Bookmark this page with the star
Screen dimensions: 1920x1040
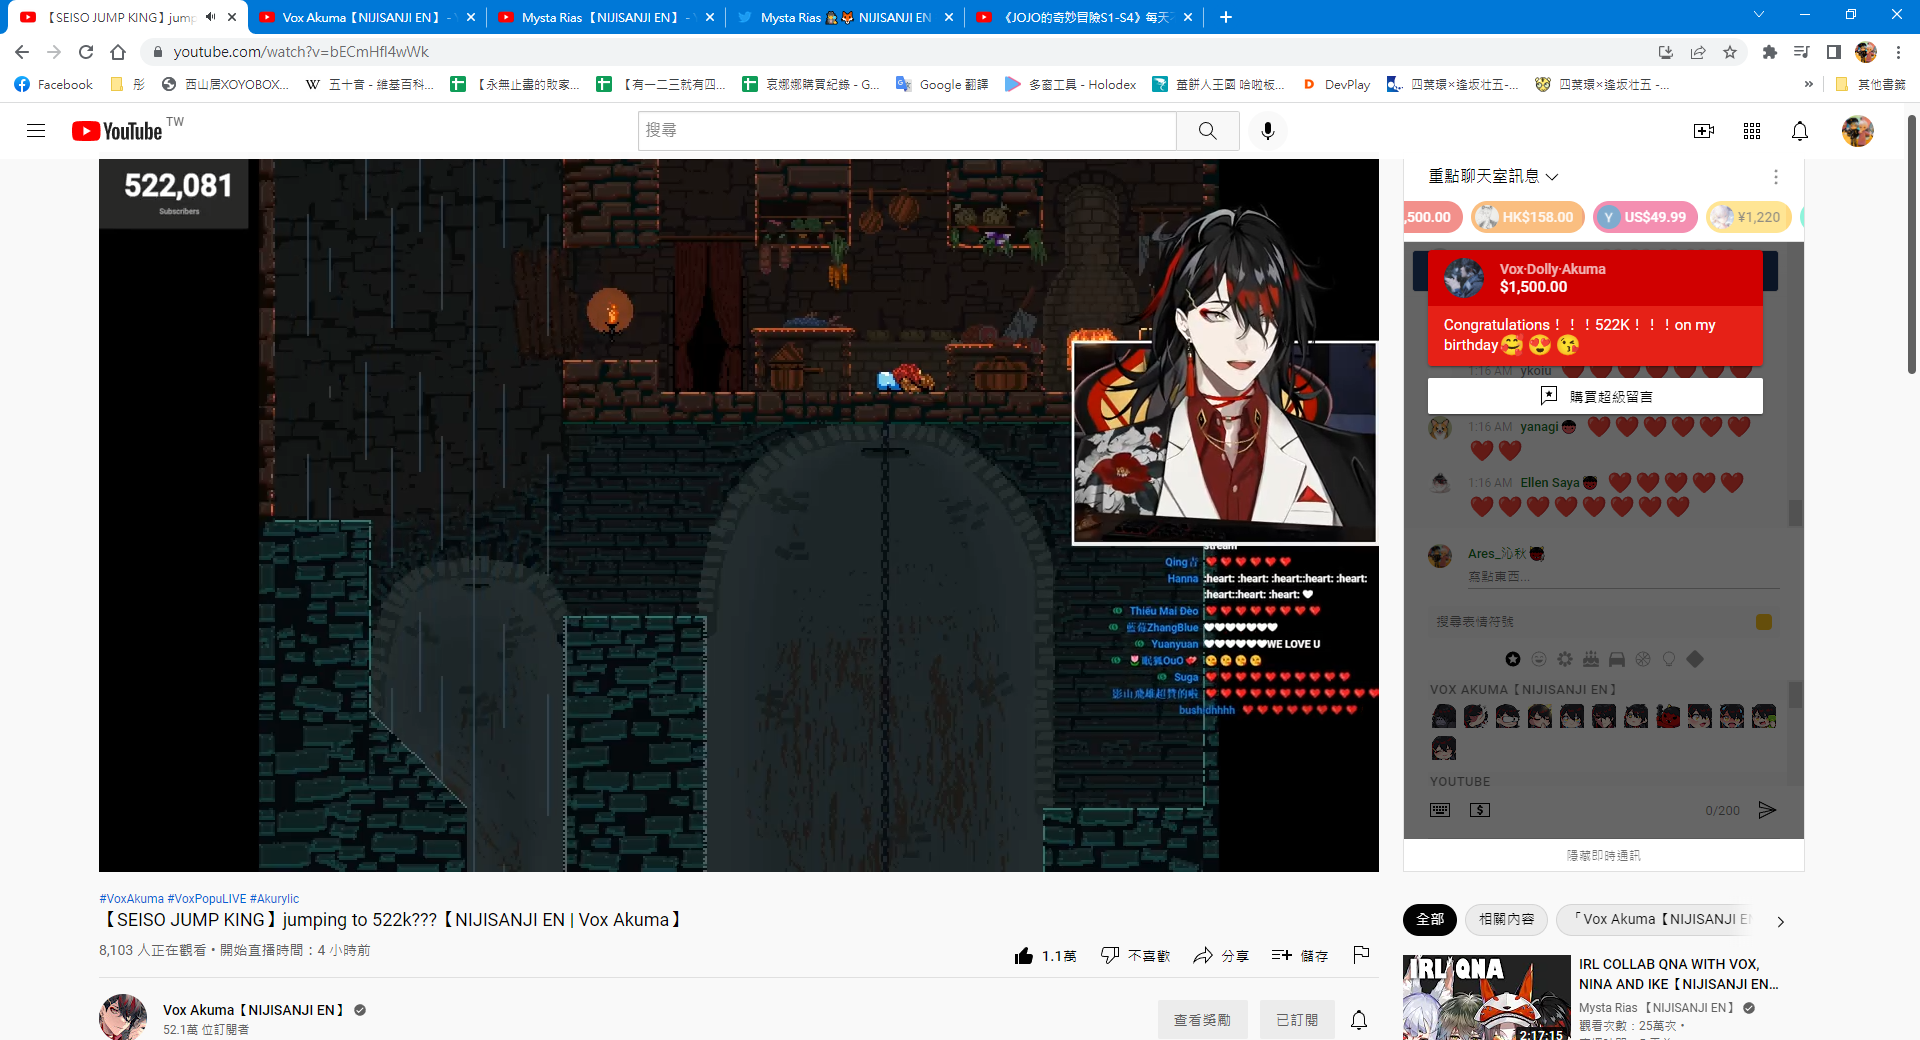coord(1730,52)
